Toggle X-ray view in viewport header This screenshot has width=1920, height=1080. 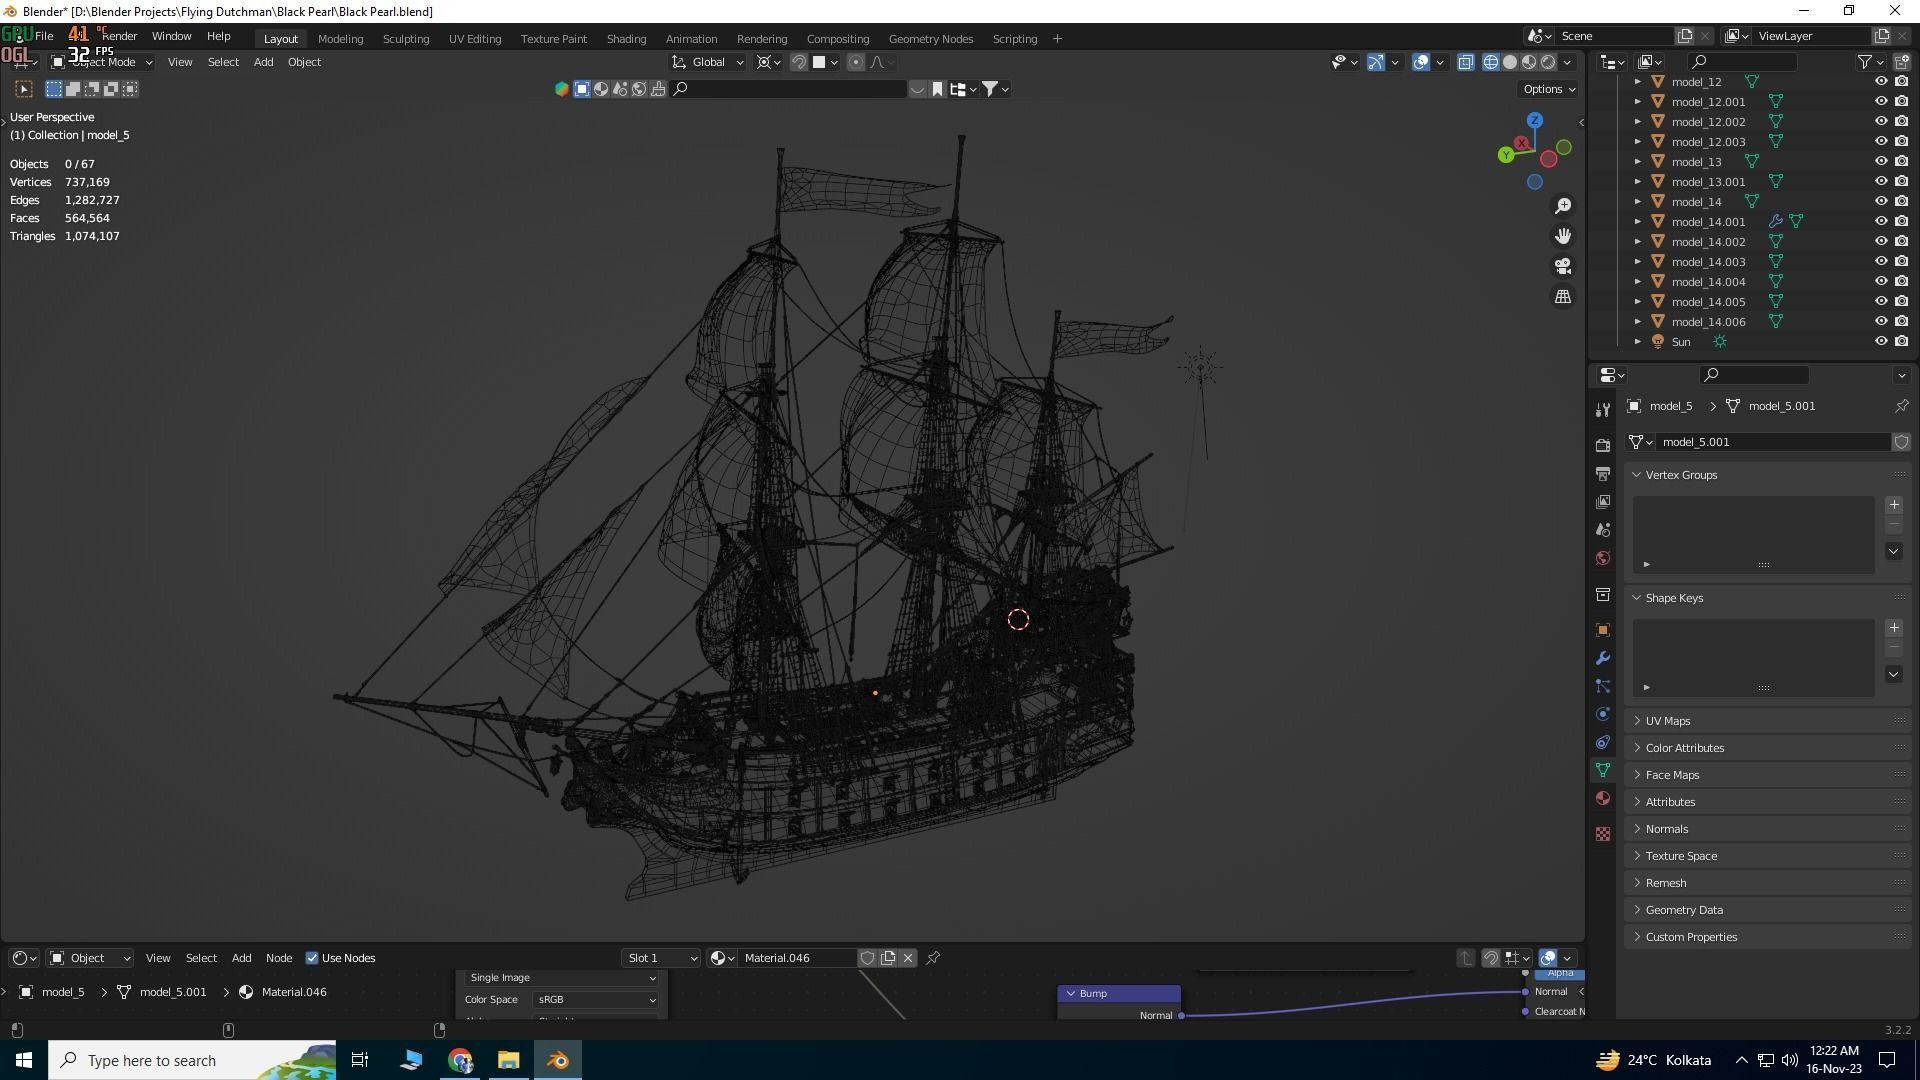pos(1466,62)
